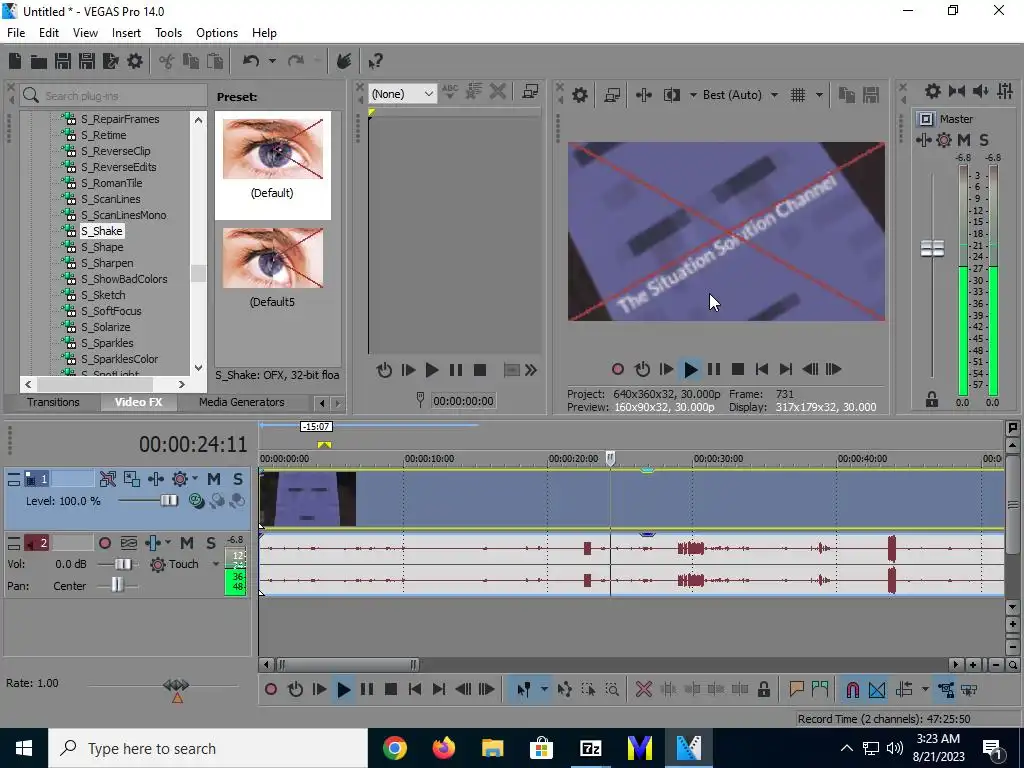
Task: Stop playback in the timeline transport
Action: point(391,689)
